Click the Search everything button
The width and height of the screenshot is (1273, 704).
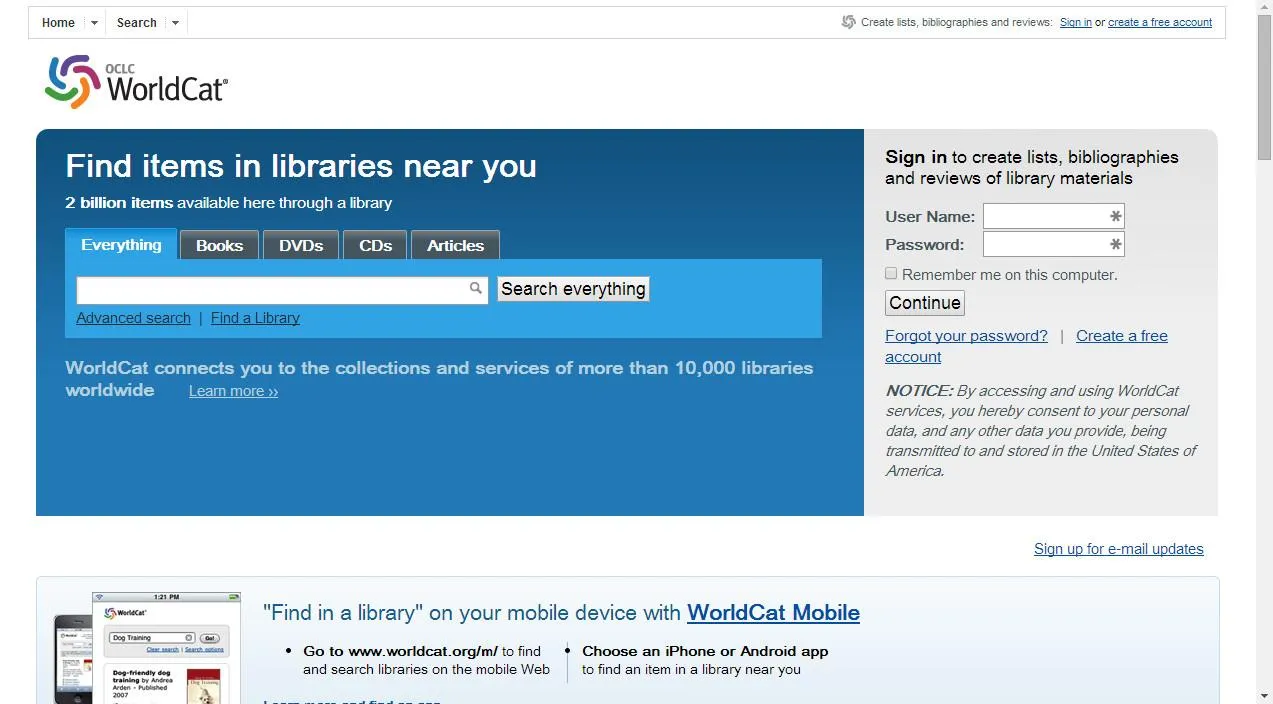tap(572, 289)
